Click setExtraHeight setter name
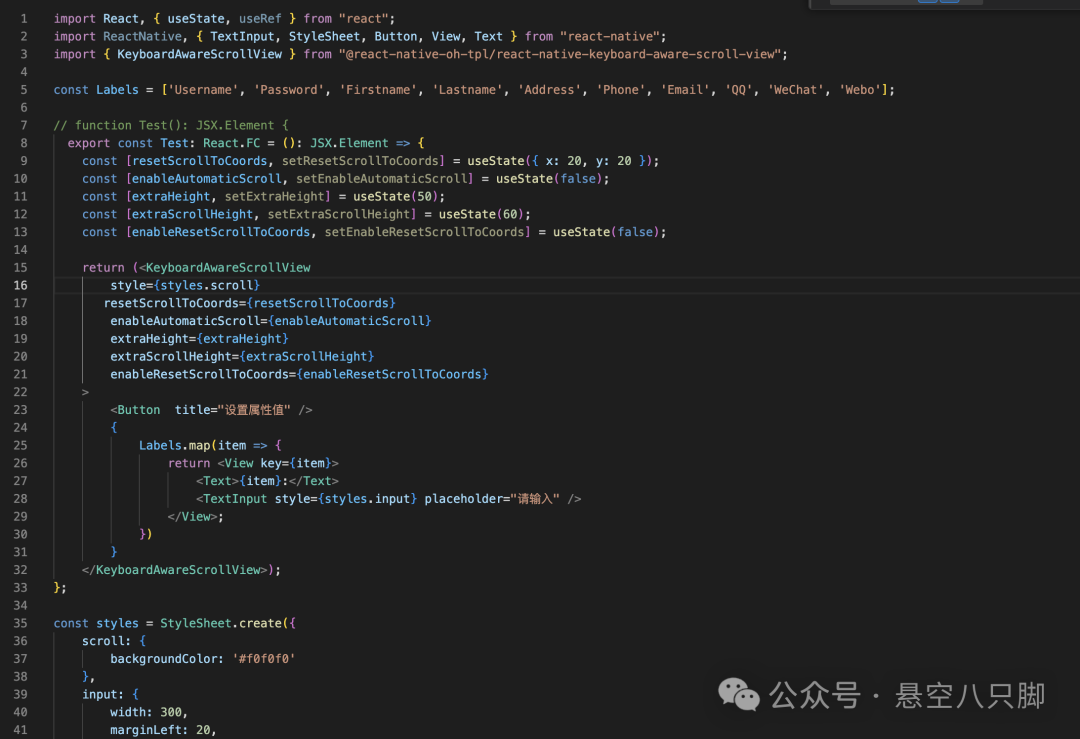This screenshot has height=739, width=1080. 274,197
